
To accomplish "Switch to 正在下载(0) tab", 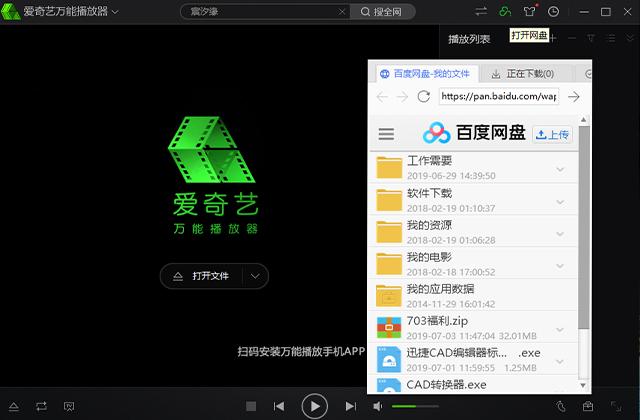I will [523, 74].
